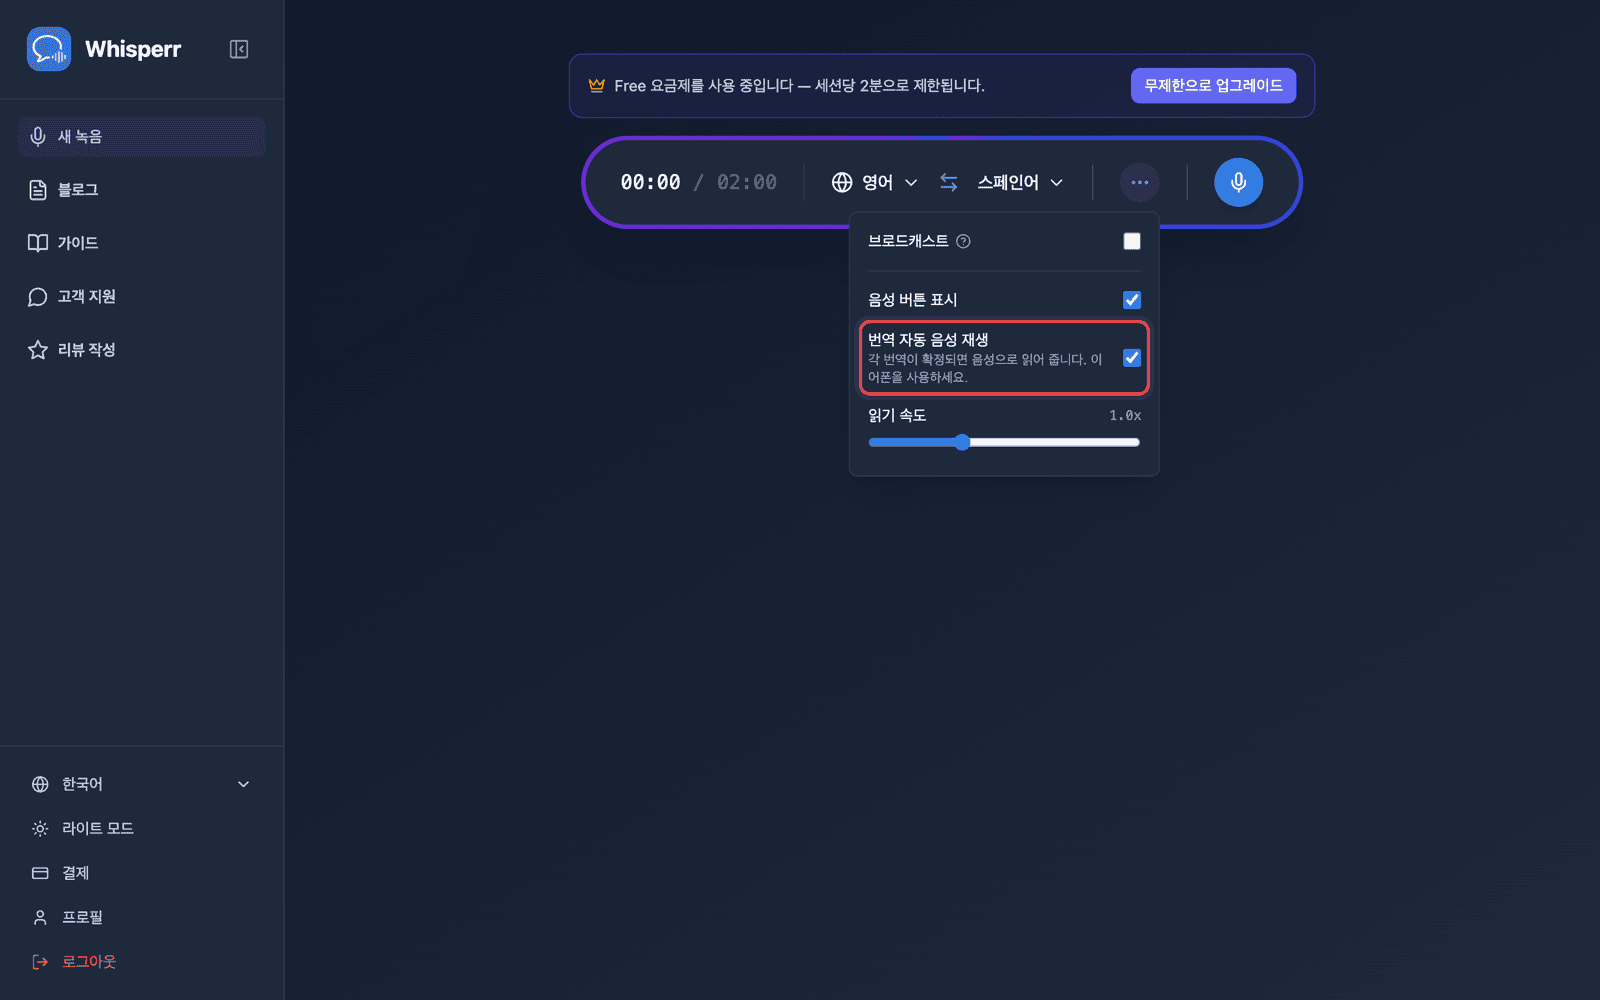Switch to 라이트 모드

pos(141,828)
